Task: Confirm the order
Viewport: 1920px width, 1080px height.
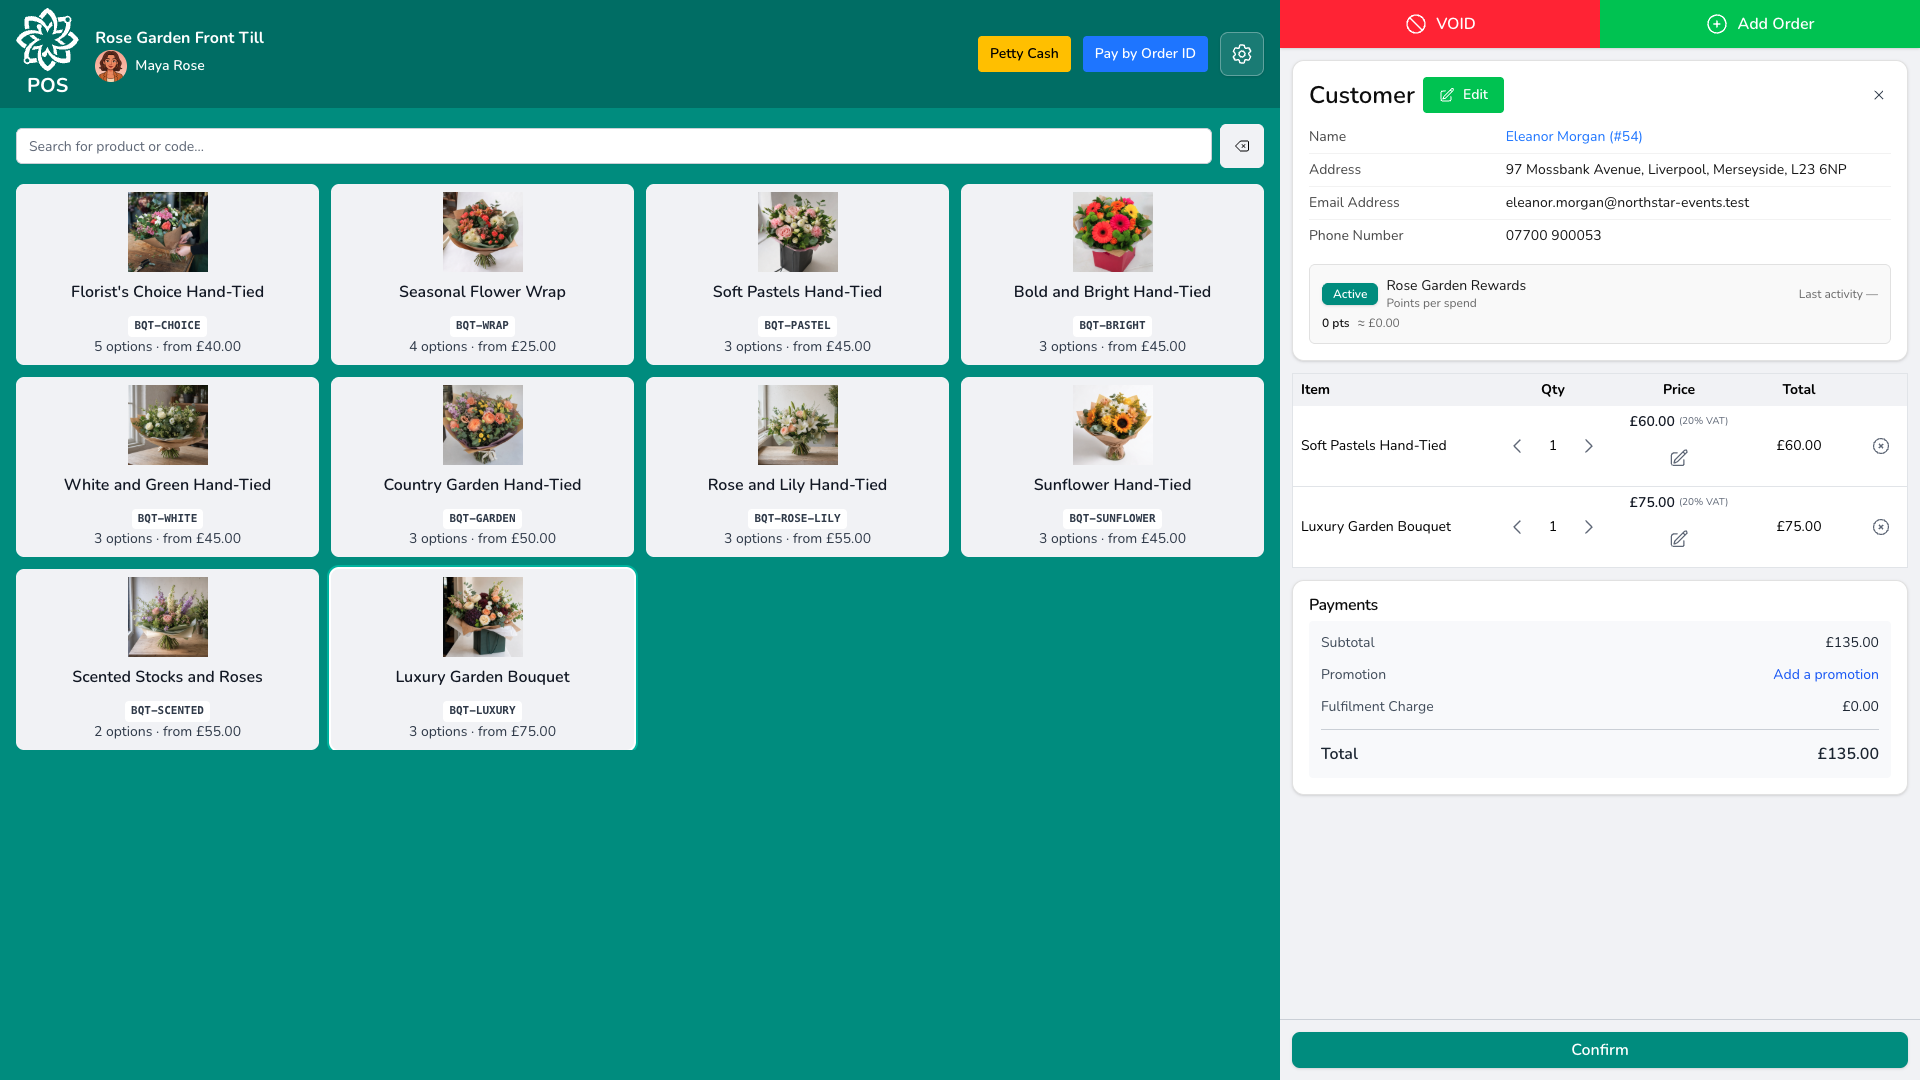Action: click(x=1599, y=1050)
